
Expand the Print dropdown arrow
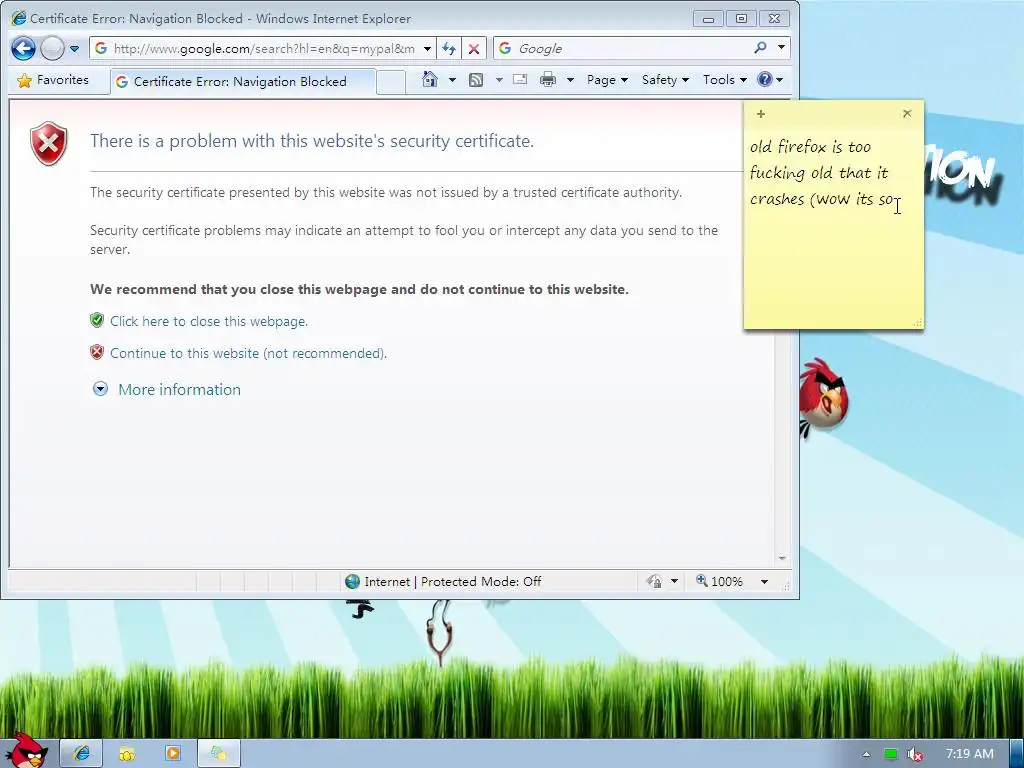pyautogui.click(x=570, y=80)
